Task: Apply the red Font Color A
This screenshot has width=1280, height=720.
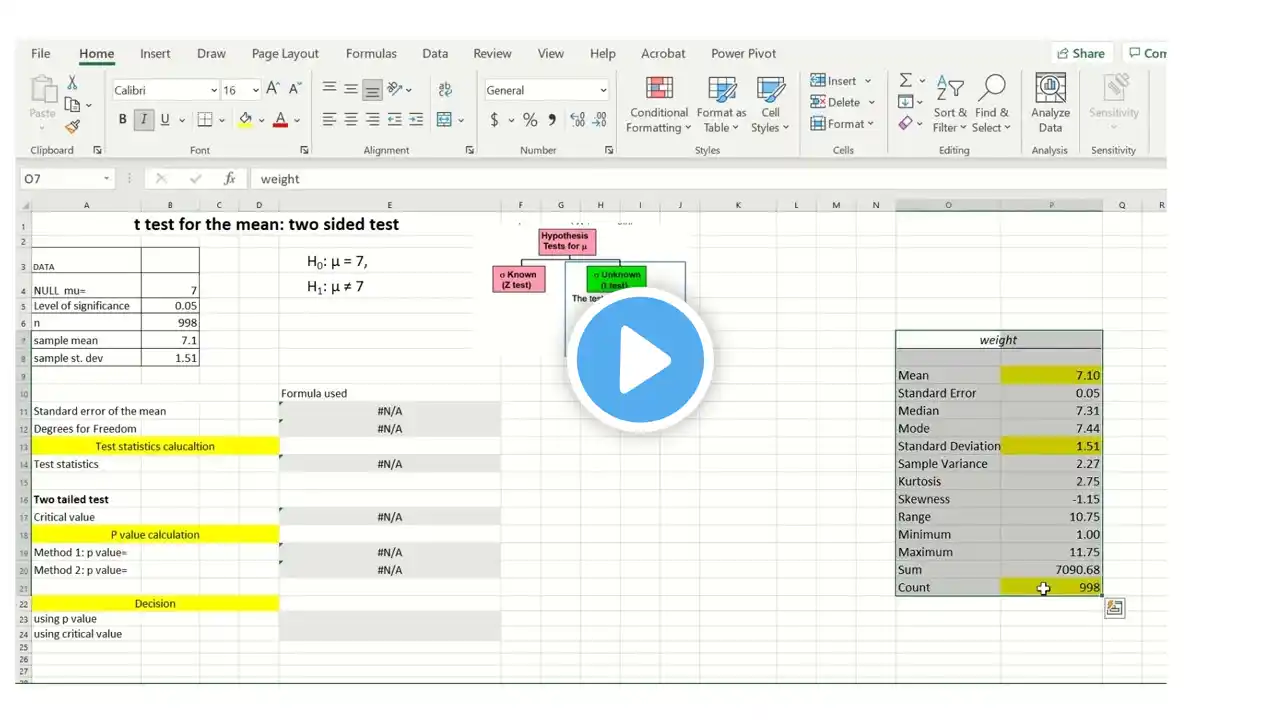Action: [281, 120]
